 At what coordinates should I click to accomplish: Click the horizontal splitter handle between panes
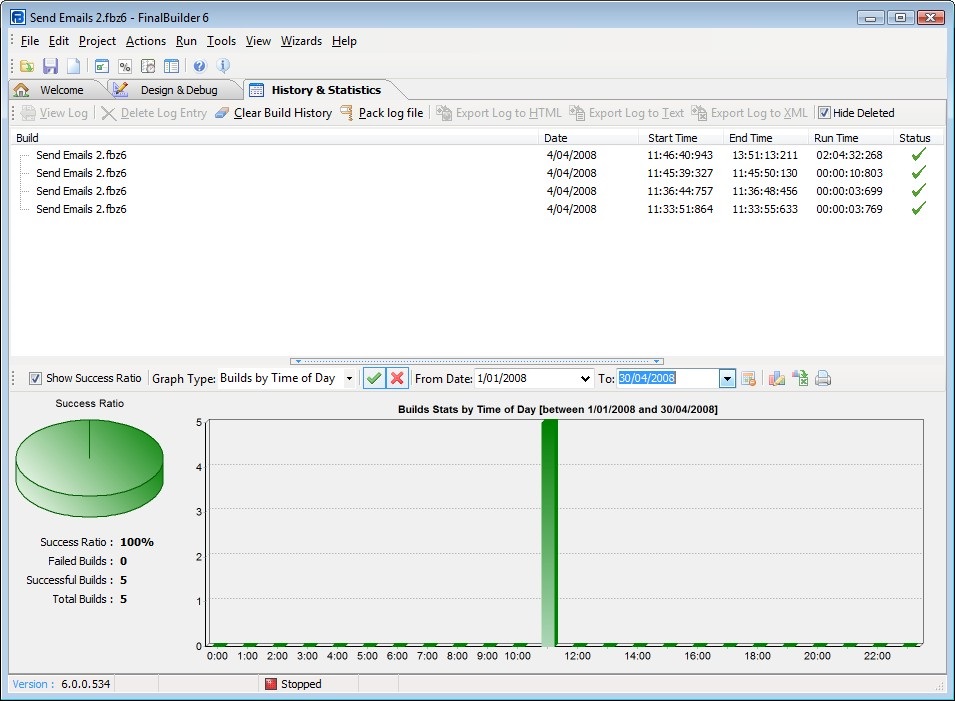click(x=477, y=361)
